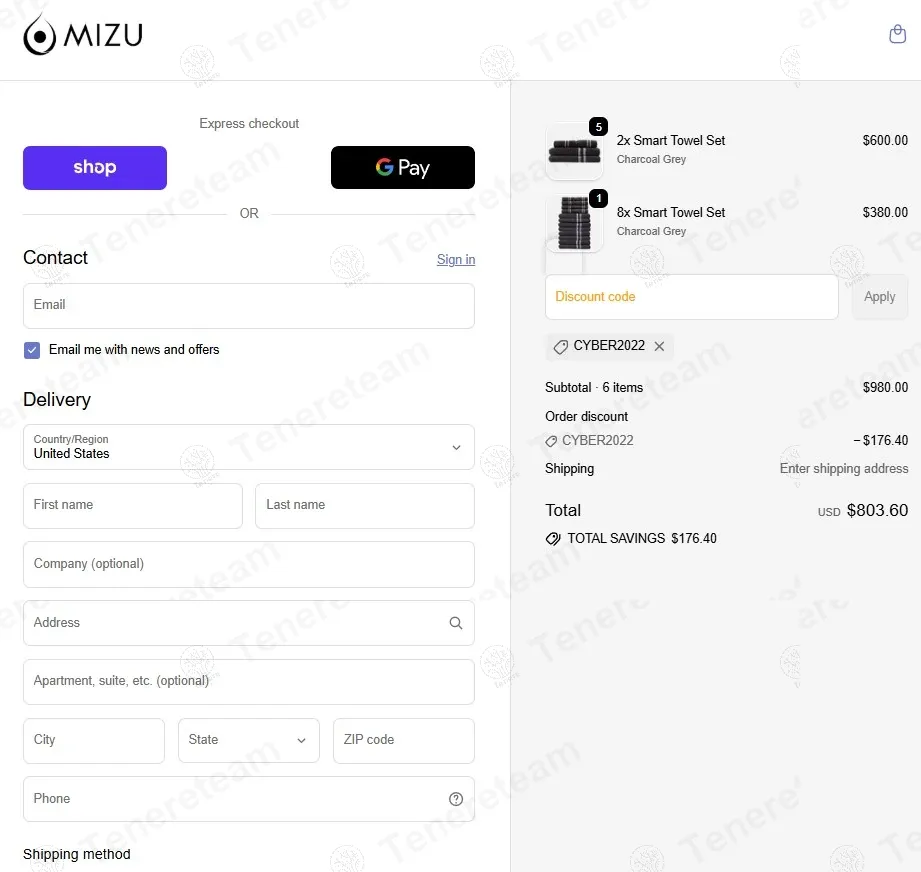Pay with Shop express checkout

[x=95, y=168]
